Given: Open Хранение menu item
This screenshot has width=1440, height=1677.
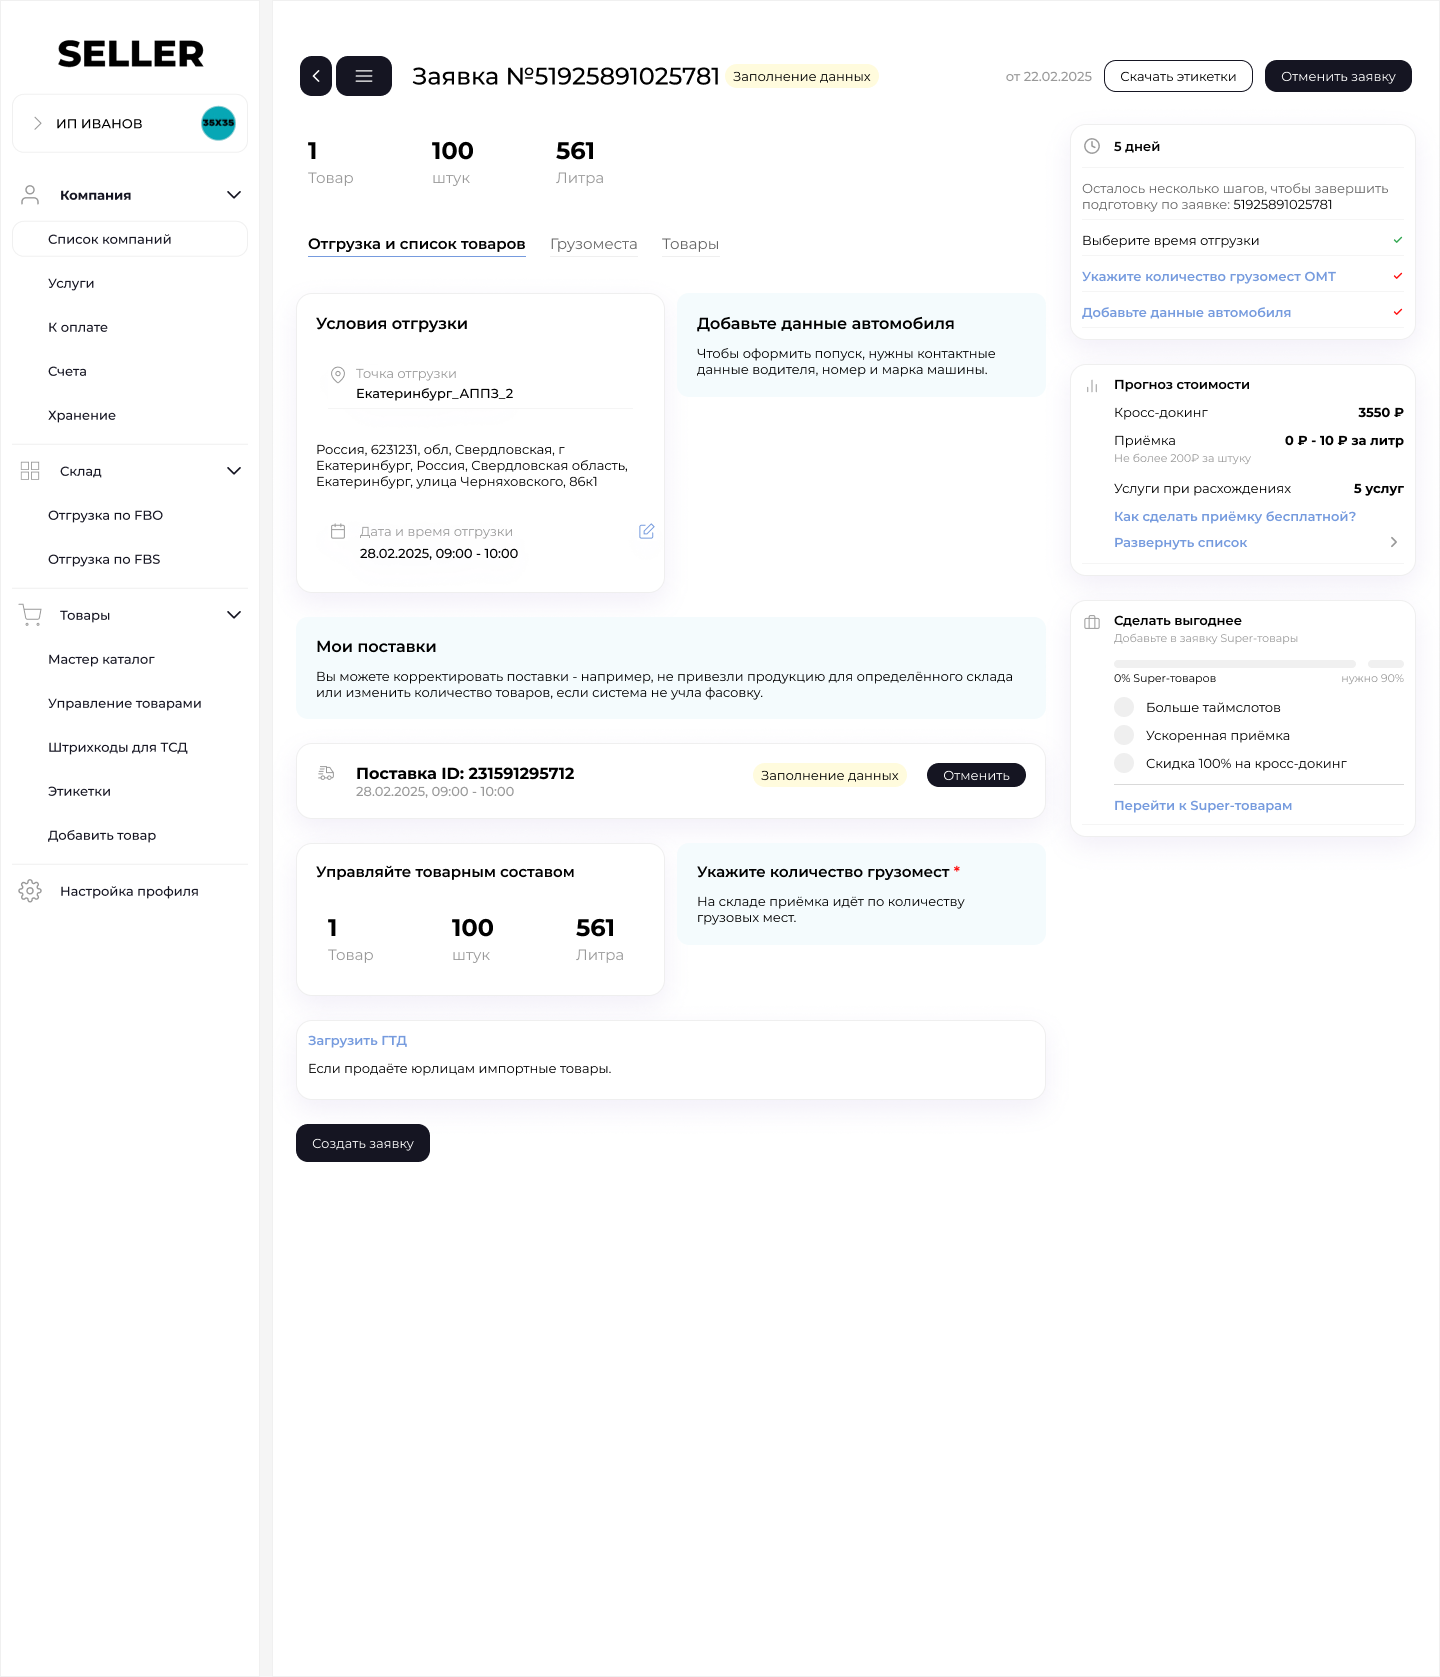Looking at the screenshot, I should [82, 415].
